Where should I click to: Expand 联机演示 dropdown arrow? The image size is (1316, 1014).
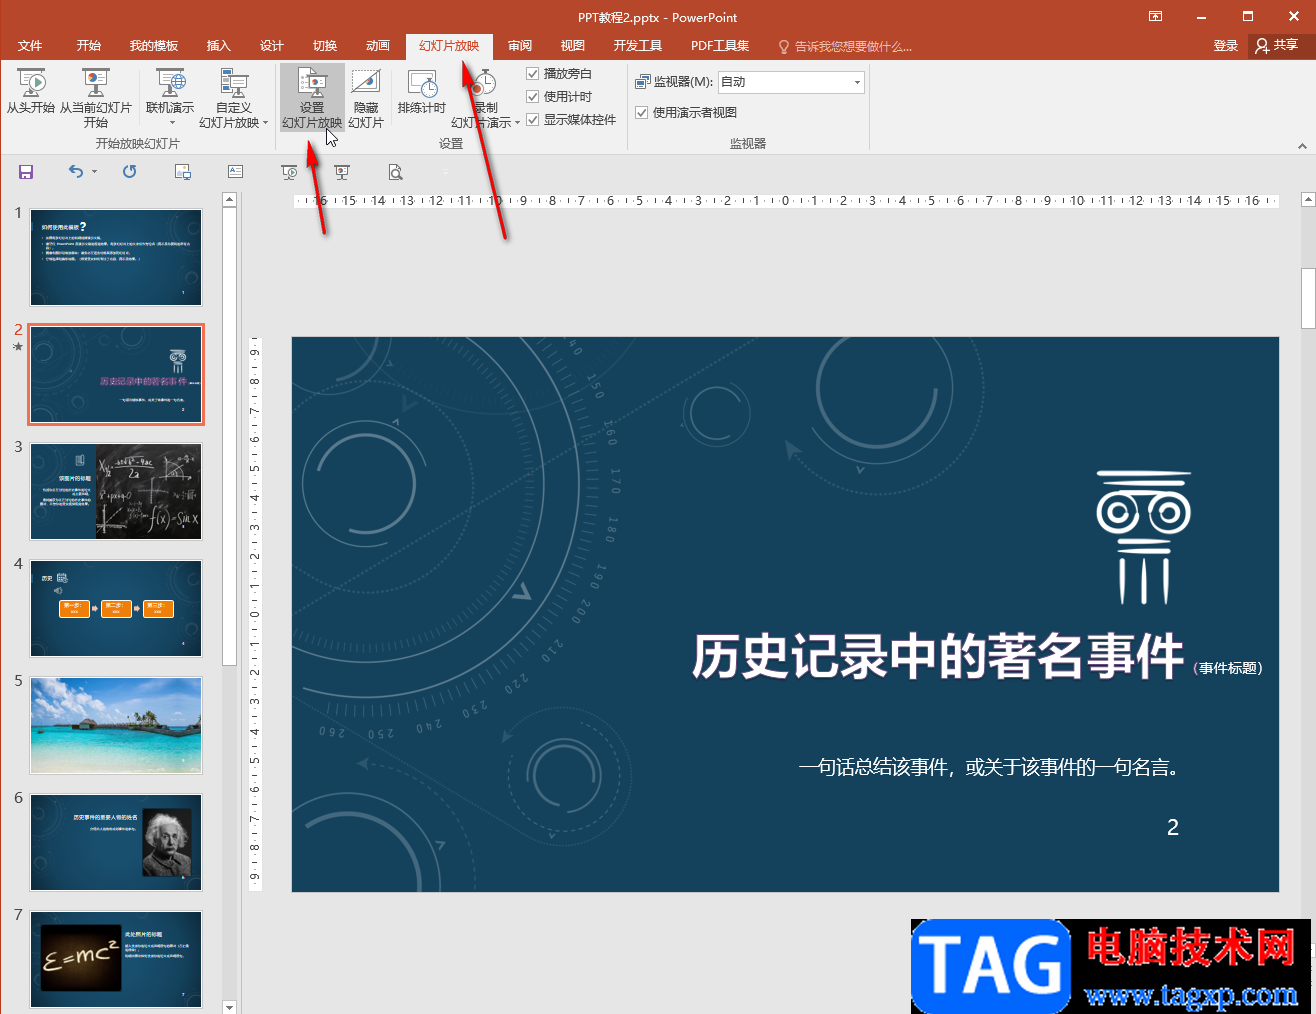tap(172, 123)
